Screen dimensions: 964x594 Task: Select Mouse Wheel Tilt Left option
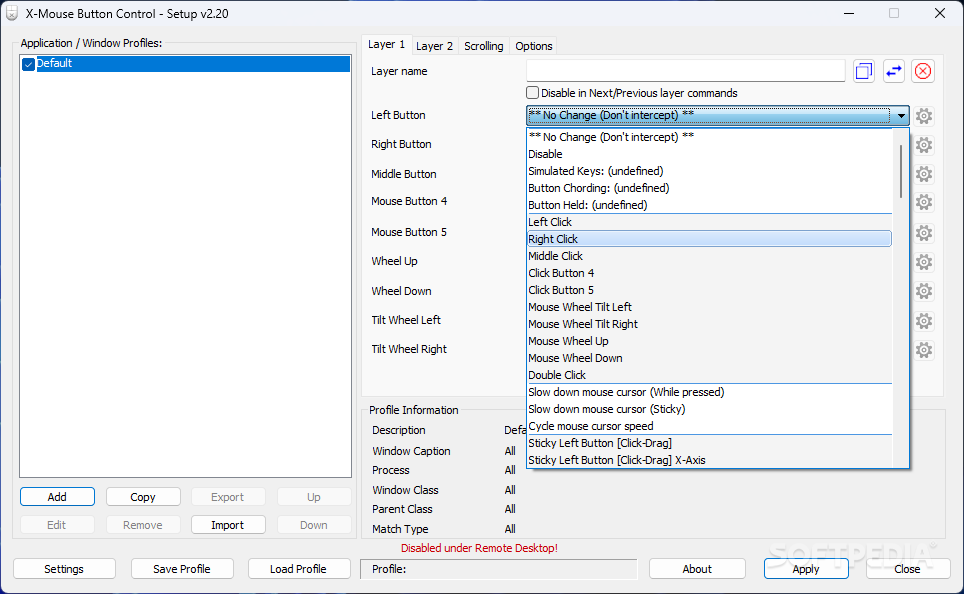coord(709,307)
